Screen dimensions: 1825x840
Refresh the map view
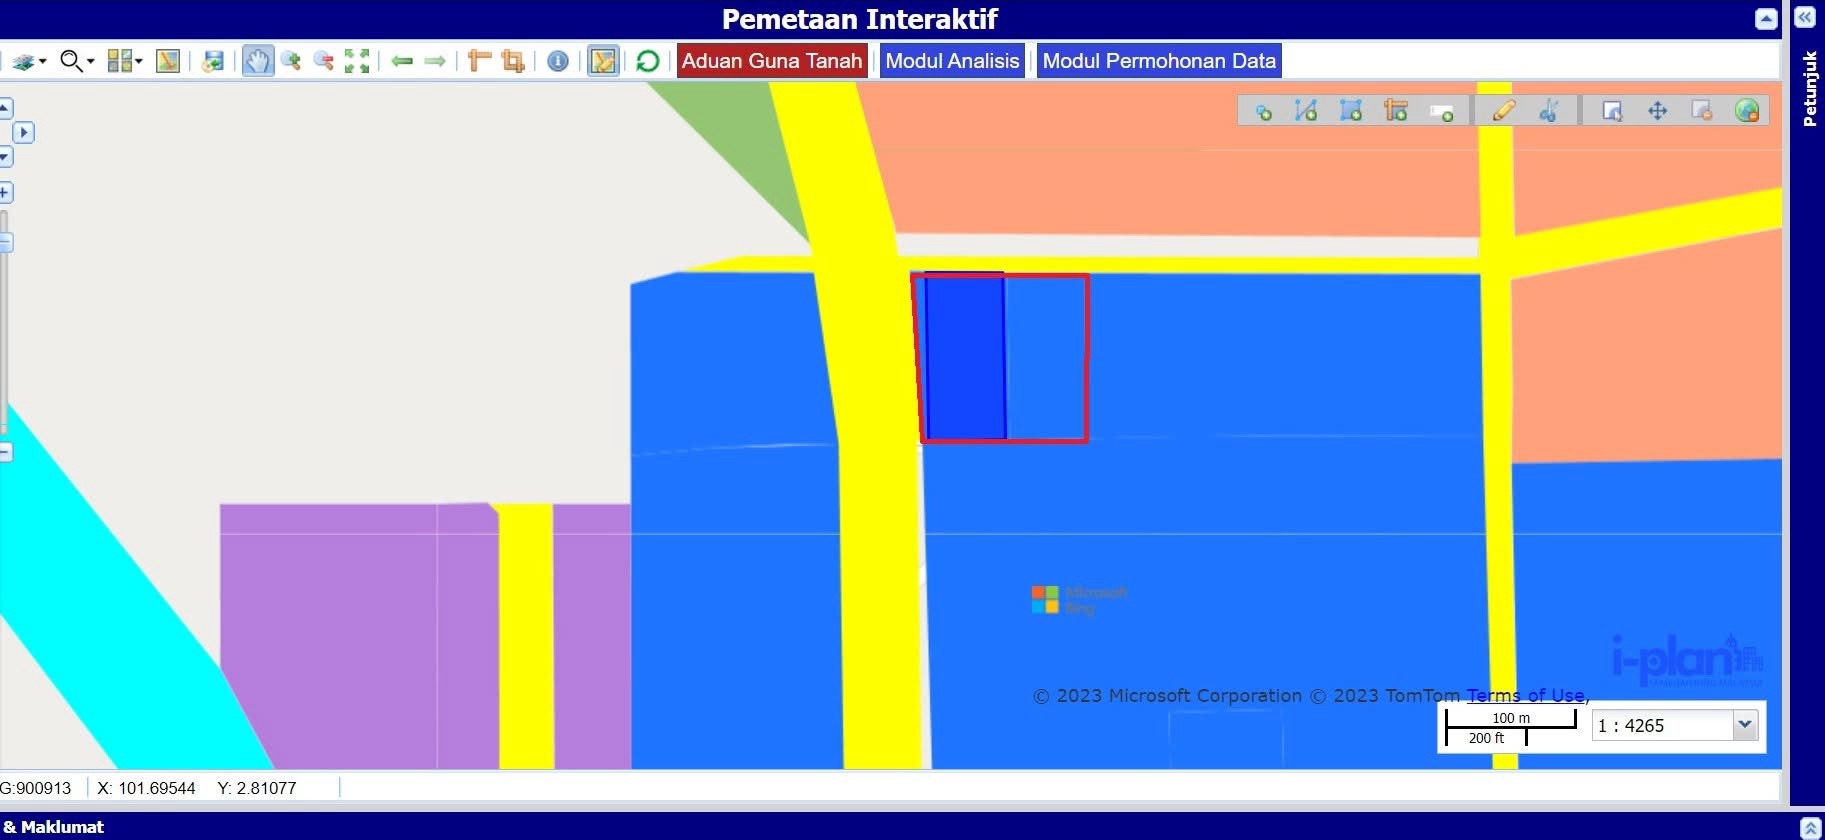pos(647,61)
